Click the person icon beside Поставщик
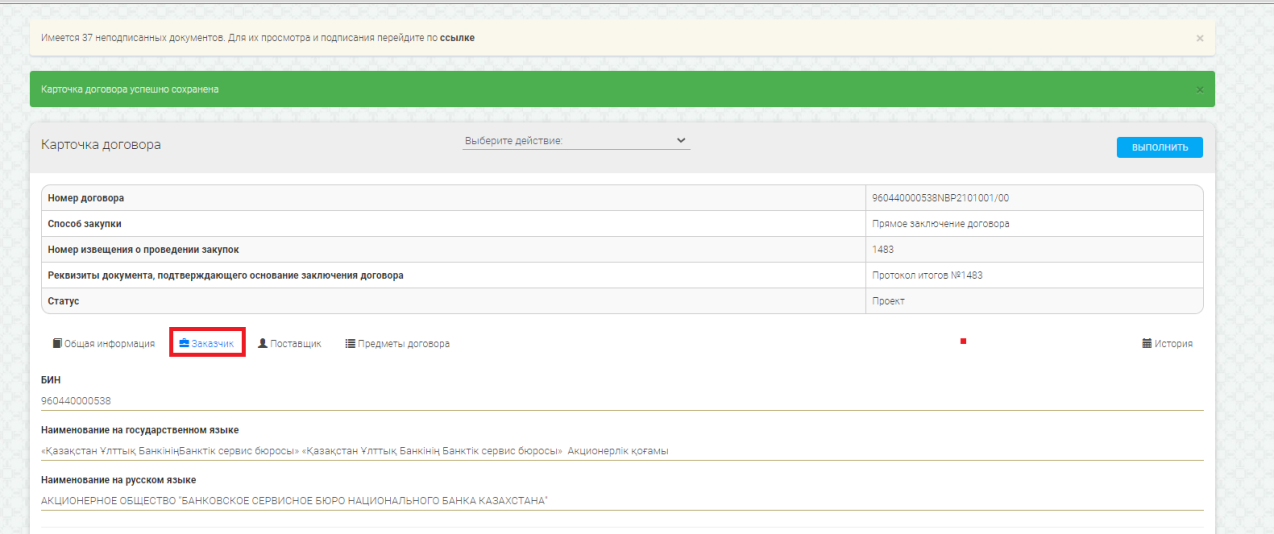This screenshot has width=1274, height=534. click(263, 344)
